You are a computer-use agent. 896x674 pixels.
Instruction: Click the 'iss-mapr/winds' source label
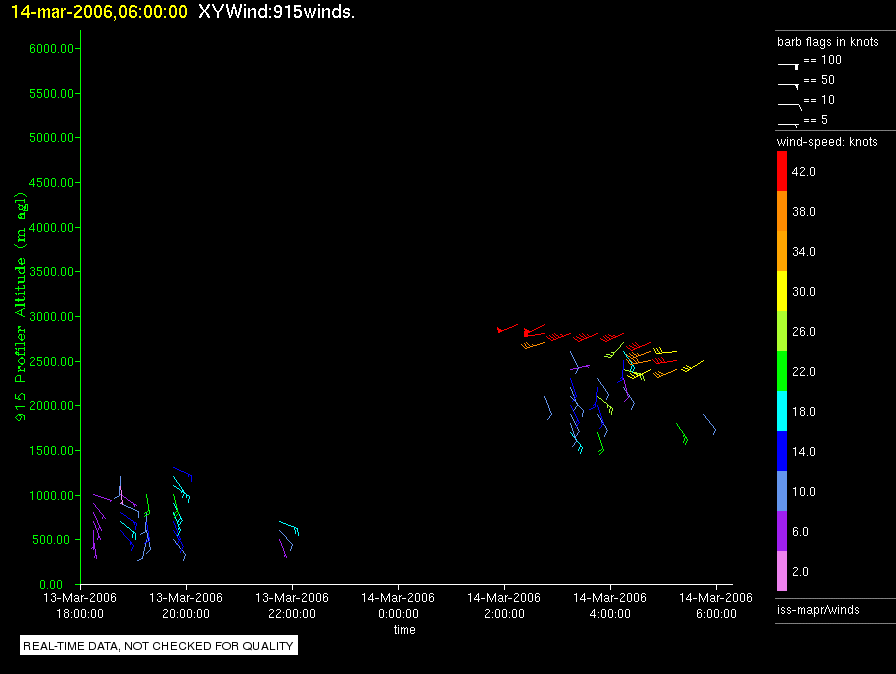click(x=818, y=609)
